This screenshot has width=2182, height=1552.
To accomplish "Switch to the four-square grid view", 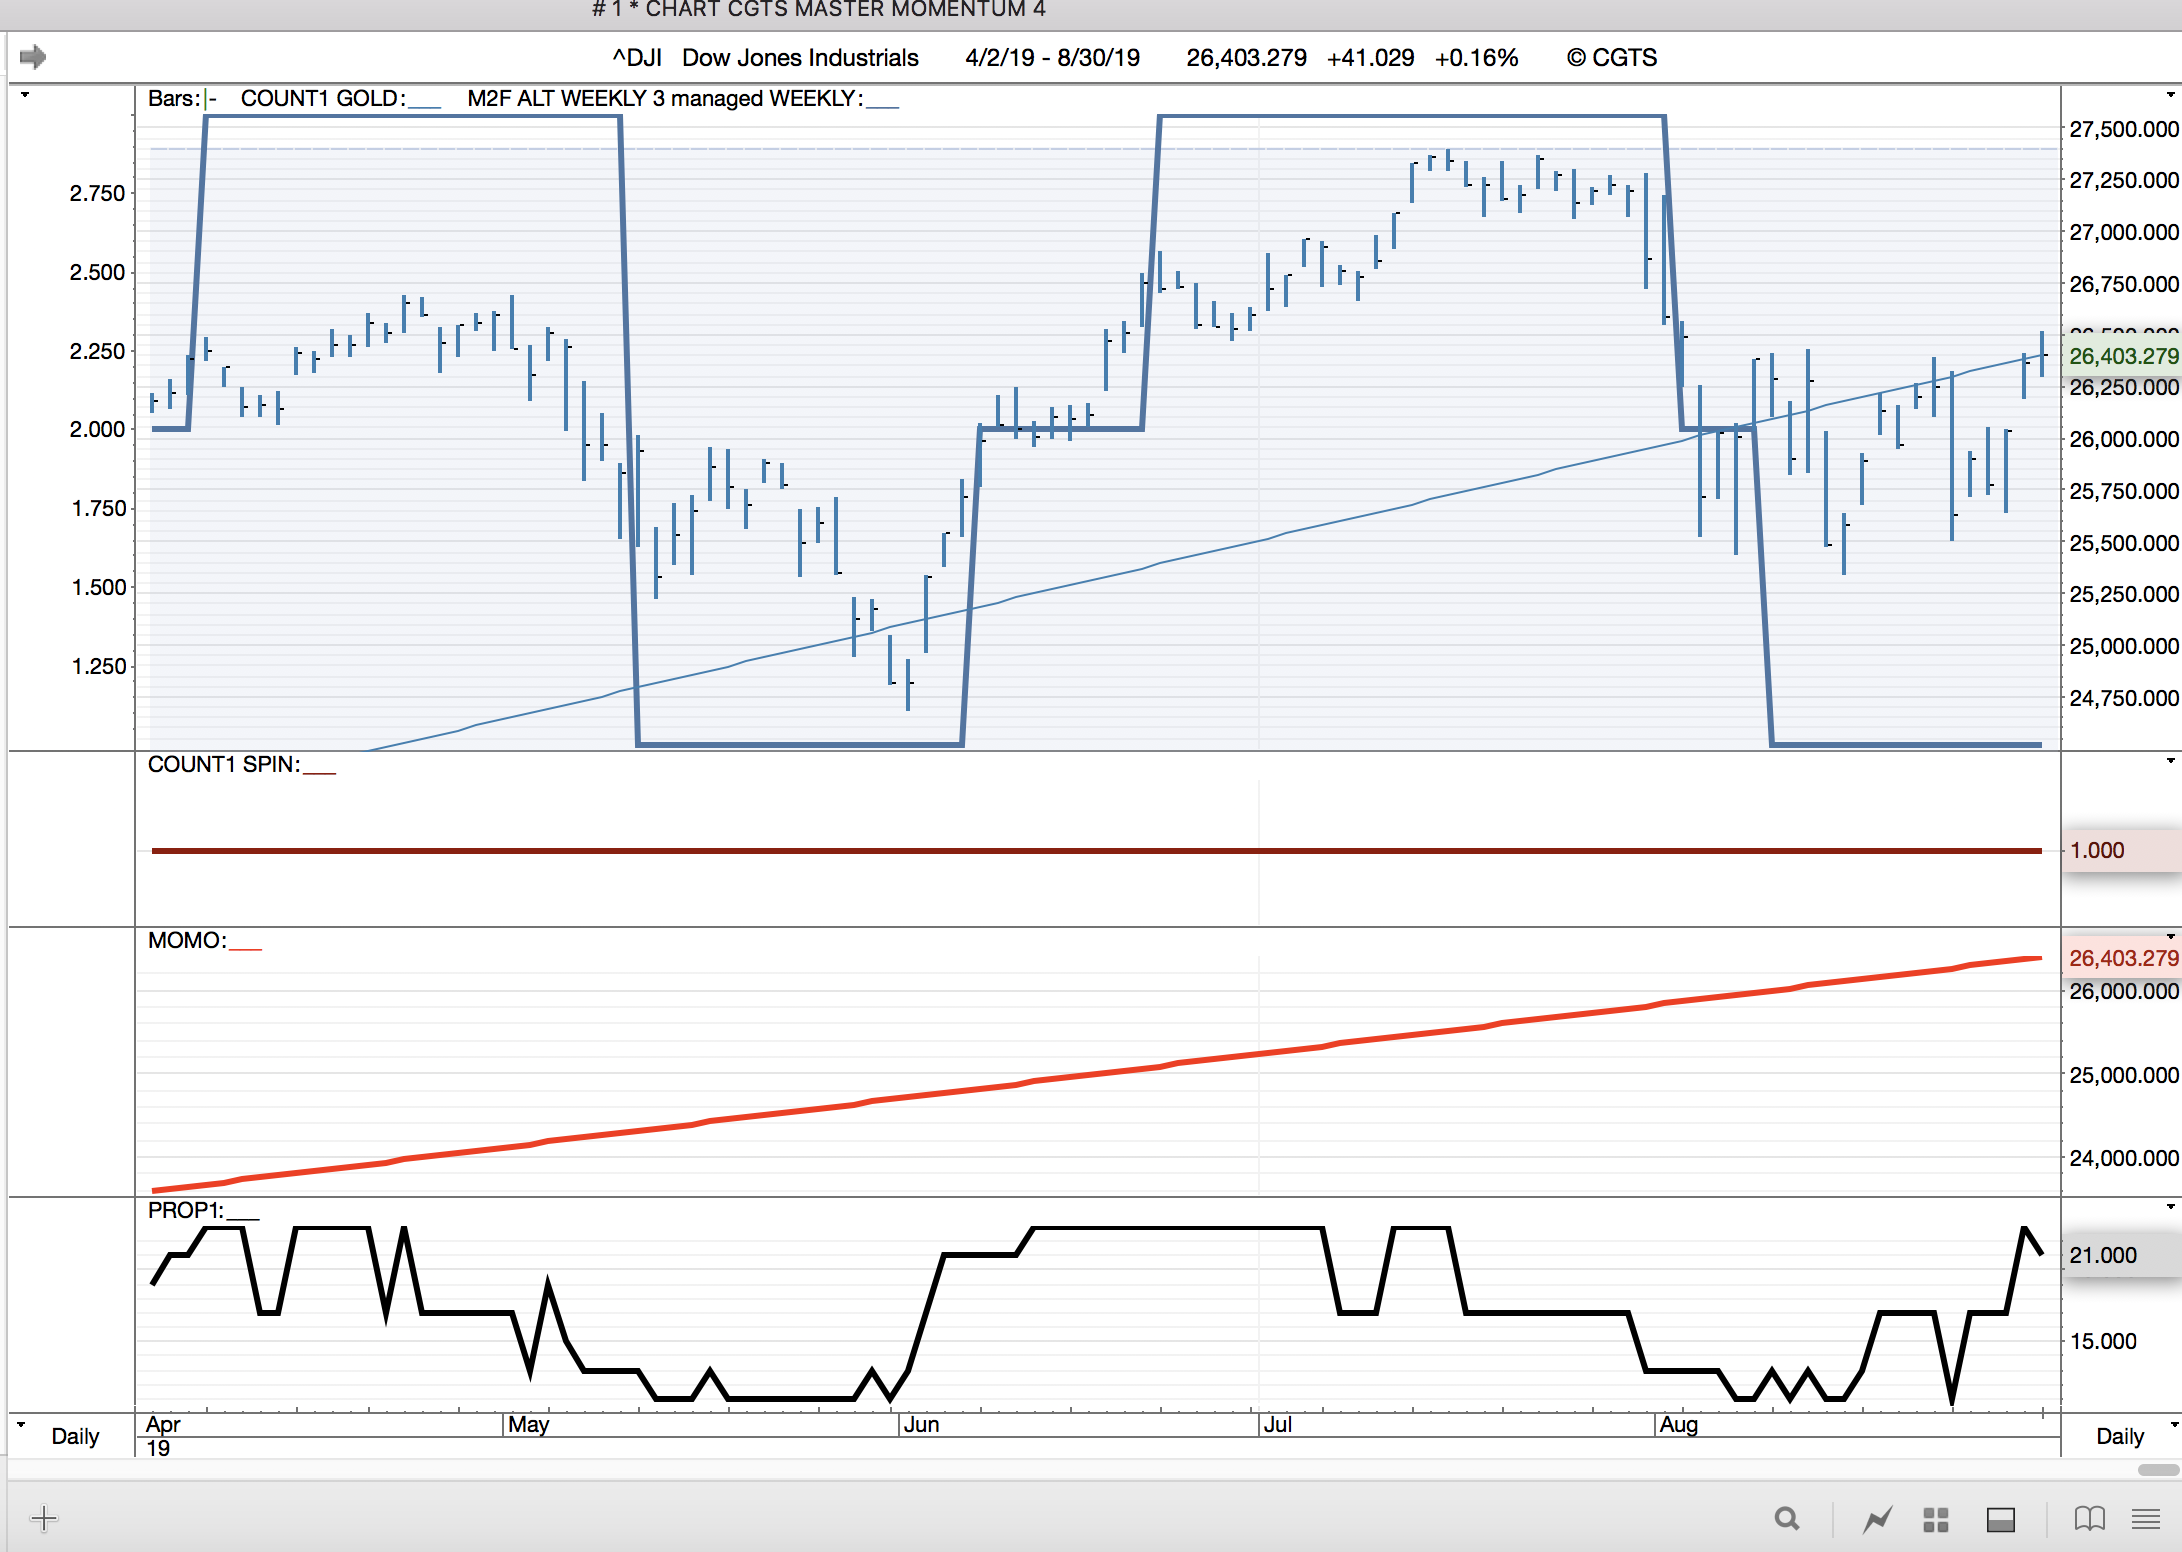I will coord(1936,1520).
